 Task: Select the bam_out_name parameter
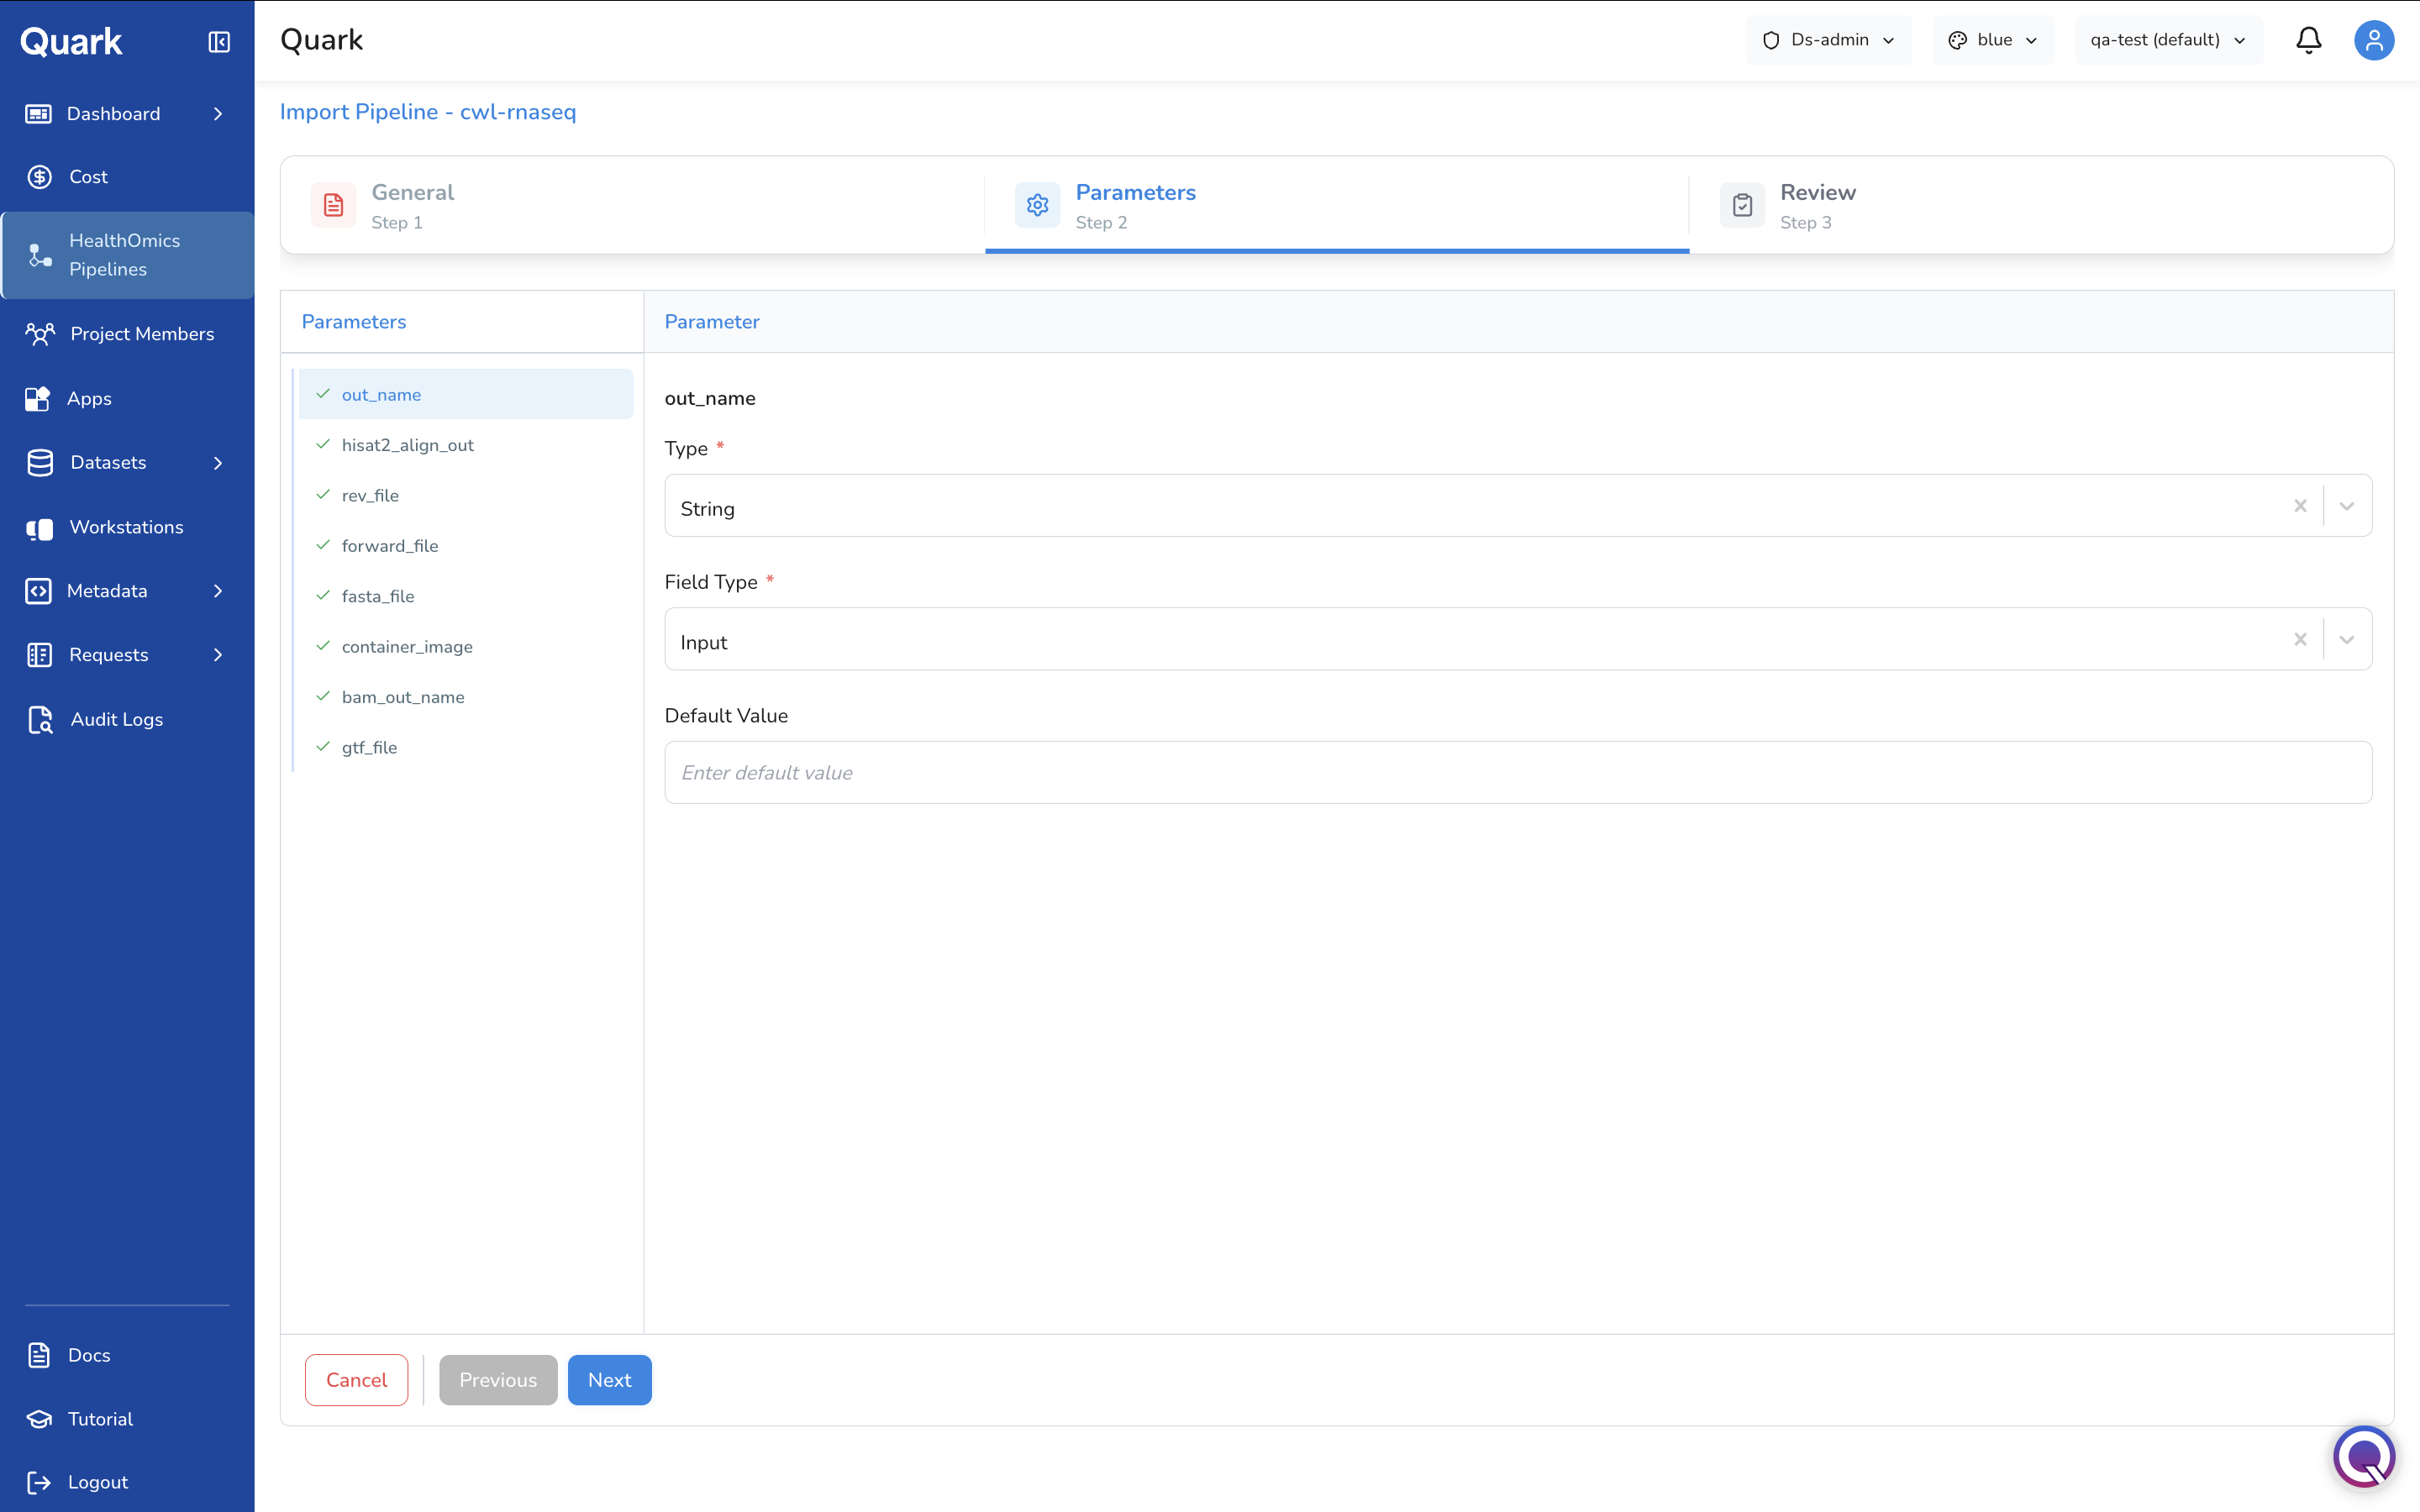click(466, 697)
